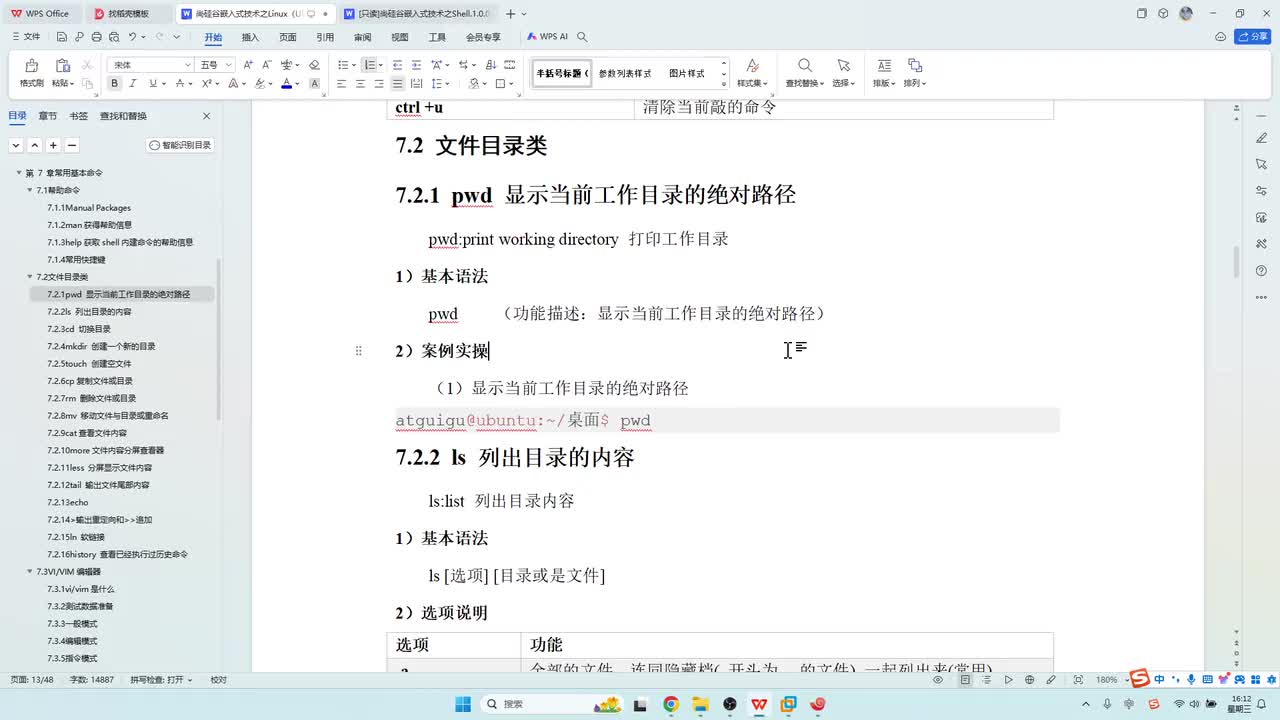
Task: Collapse the 7.2文件目录类 tree node
Action: tap(30, 277)
